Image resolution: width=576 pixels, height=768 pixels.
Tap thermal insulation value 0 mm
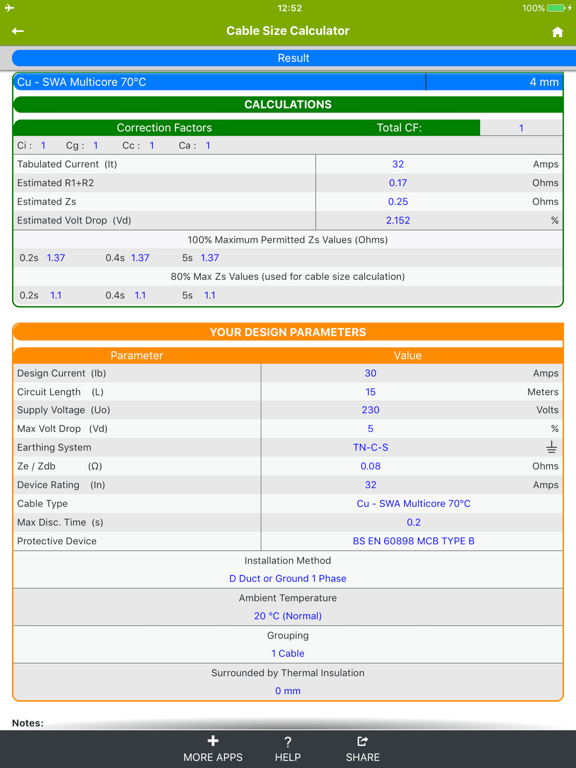[288, 691]
